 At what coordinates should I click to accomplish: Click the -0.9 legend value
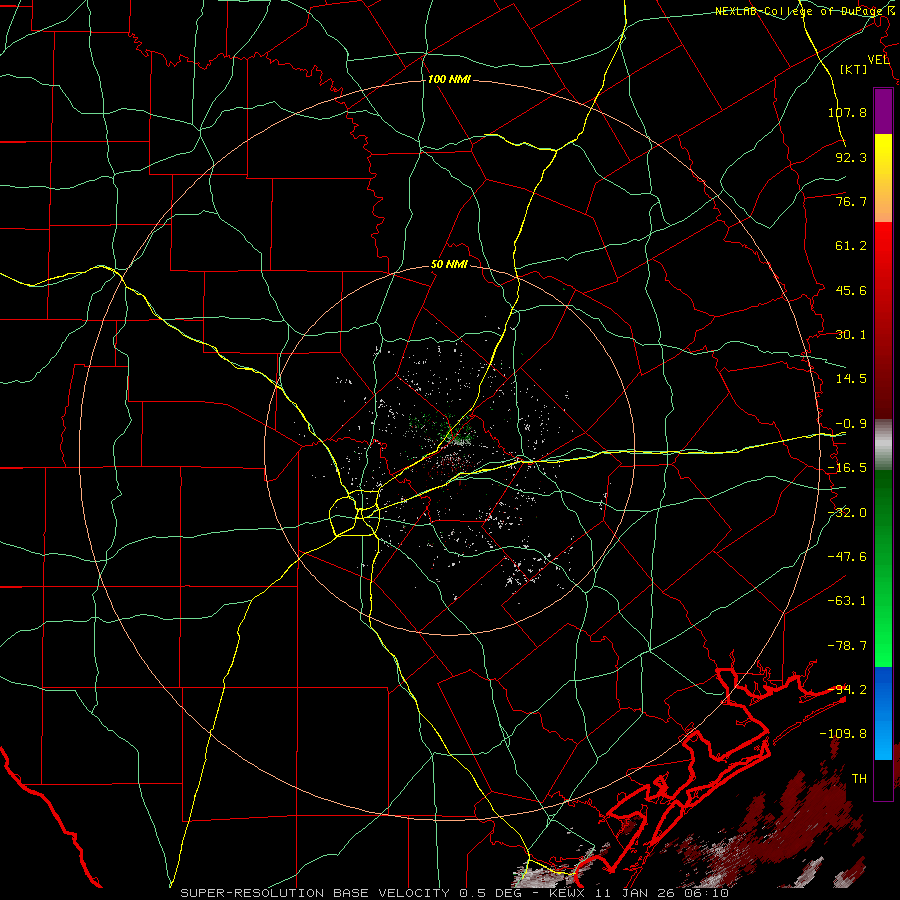[x=851, y=424]
